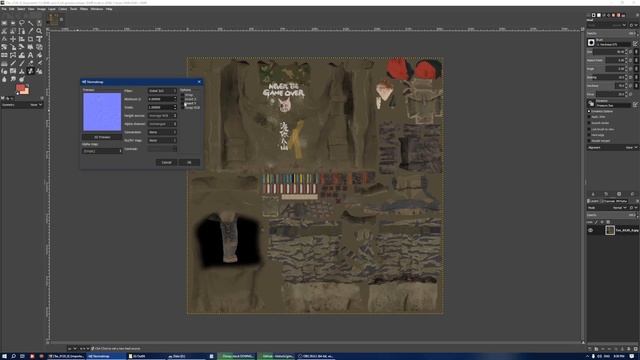Image resolution: width=640 pixels, height=360 pixels.
Task: Enable Wrap option in Normalmap dialog
Action: (x=182, y=95)
